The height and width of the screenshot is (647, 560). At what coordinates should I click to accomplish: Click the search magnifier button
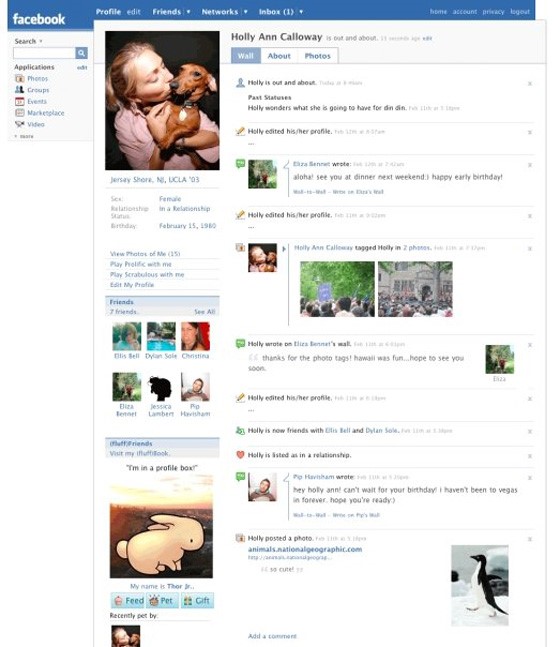pos(81,53)
